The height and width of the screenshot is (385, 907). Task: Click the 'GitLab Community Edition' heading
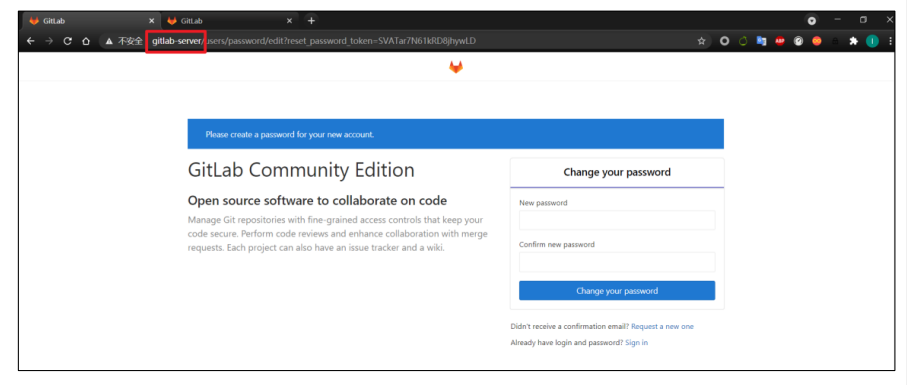(301, 171)
